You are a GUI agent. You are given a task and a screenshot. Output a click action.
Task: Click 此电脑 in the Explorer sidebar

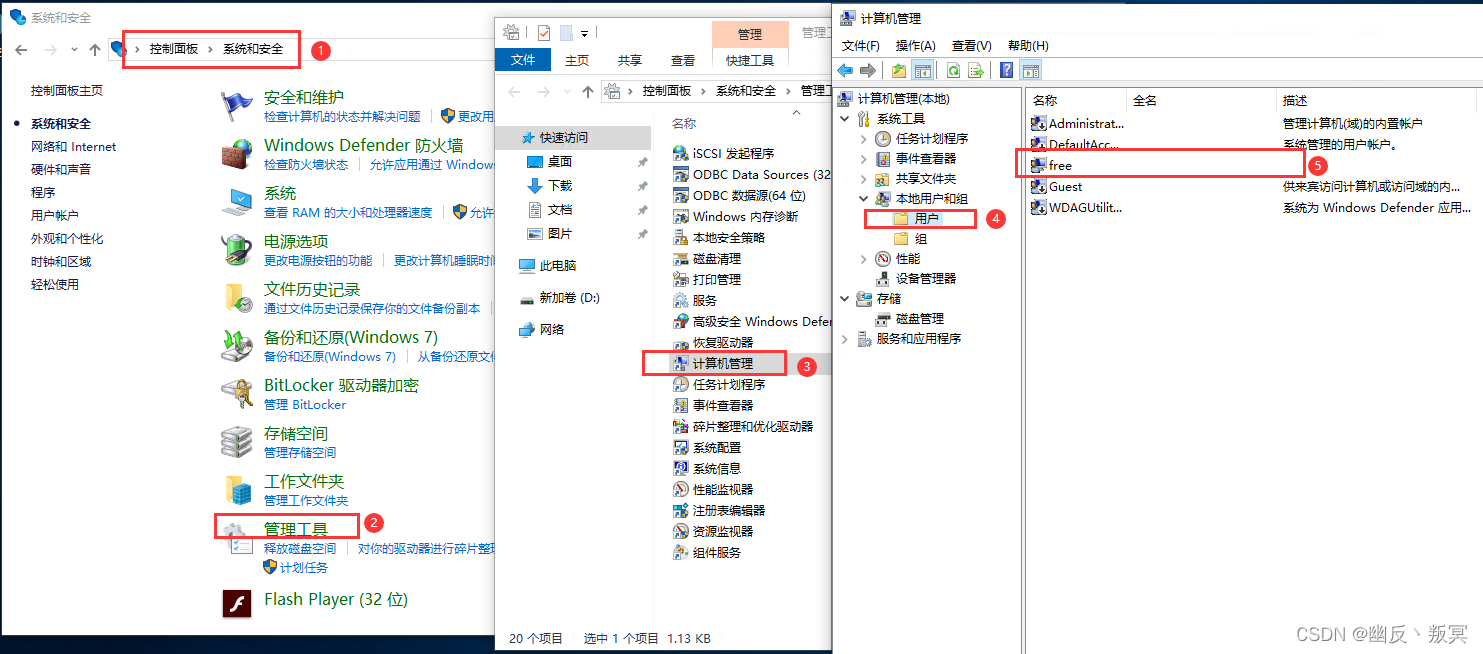(548, 266)
